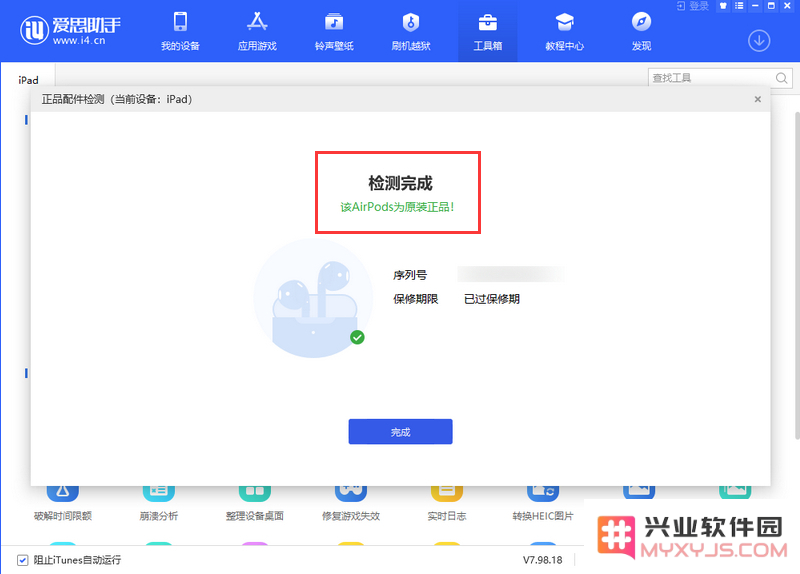The width and height of the screenshot is (800, 574).
Task: Open 修复游戏失效 tool
Action: coord(351,503)
